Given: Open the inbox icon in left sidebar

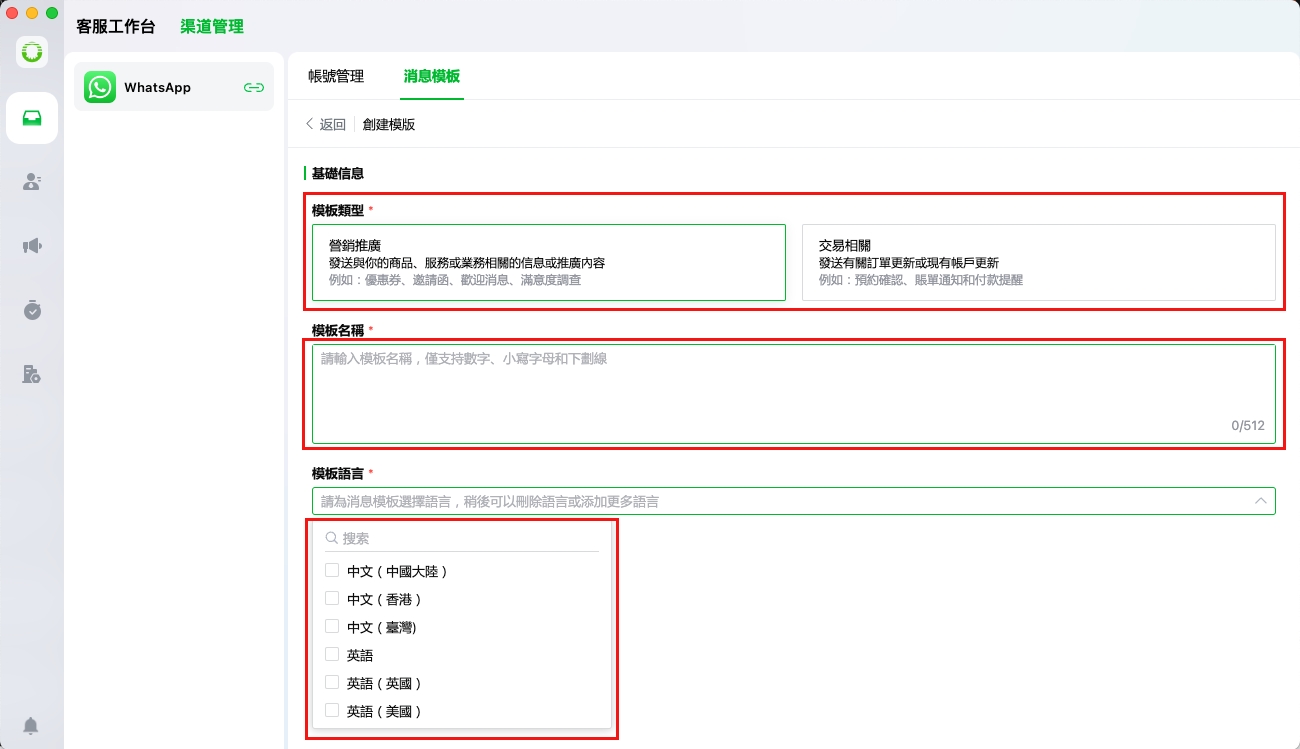Looking at the screenshot, I should (32, 118).
